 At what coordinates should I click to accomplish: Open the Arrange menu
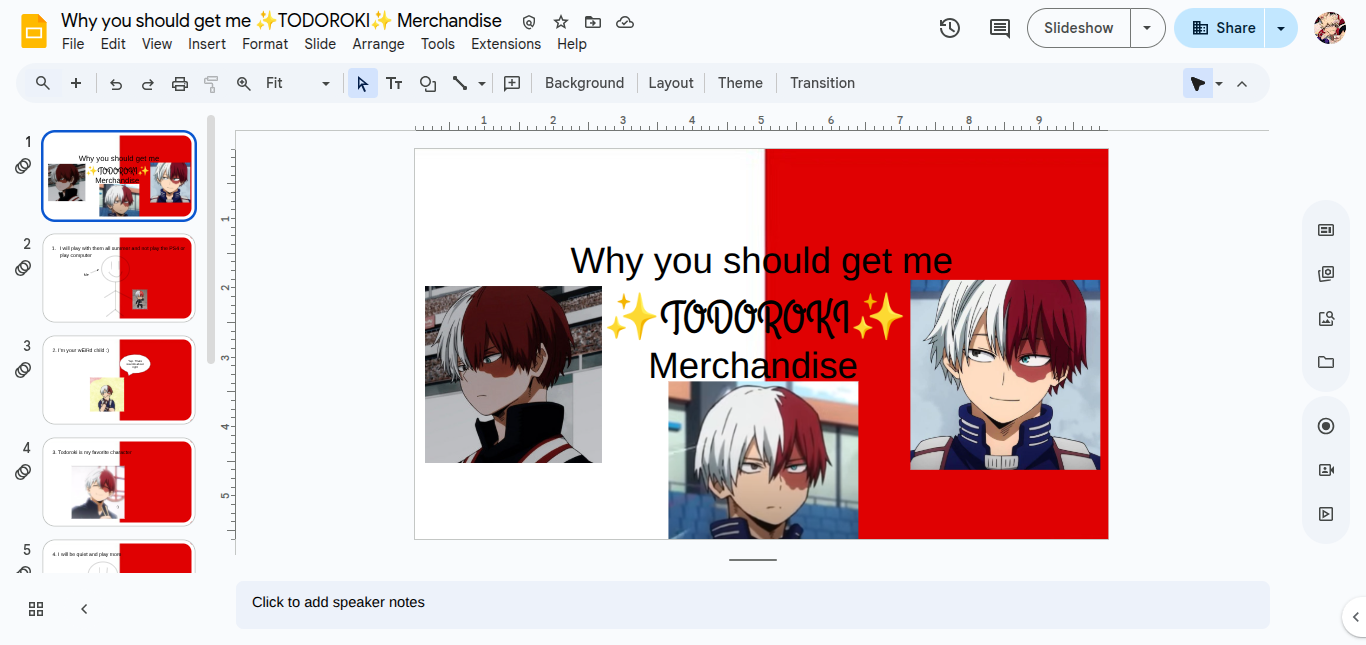point(378,44)
